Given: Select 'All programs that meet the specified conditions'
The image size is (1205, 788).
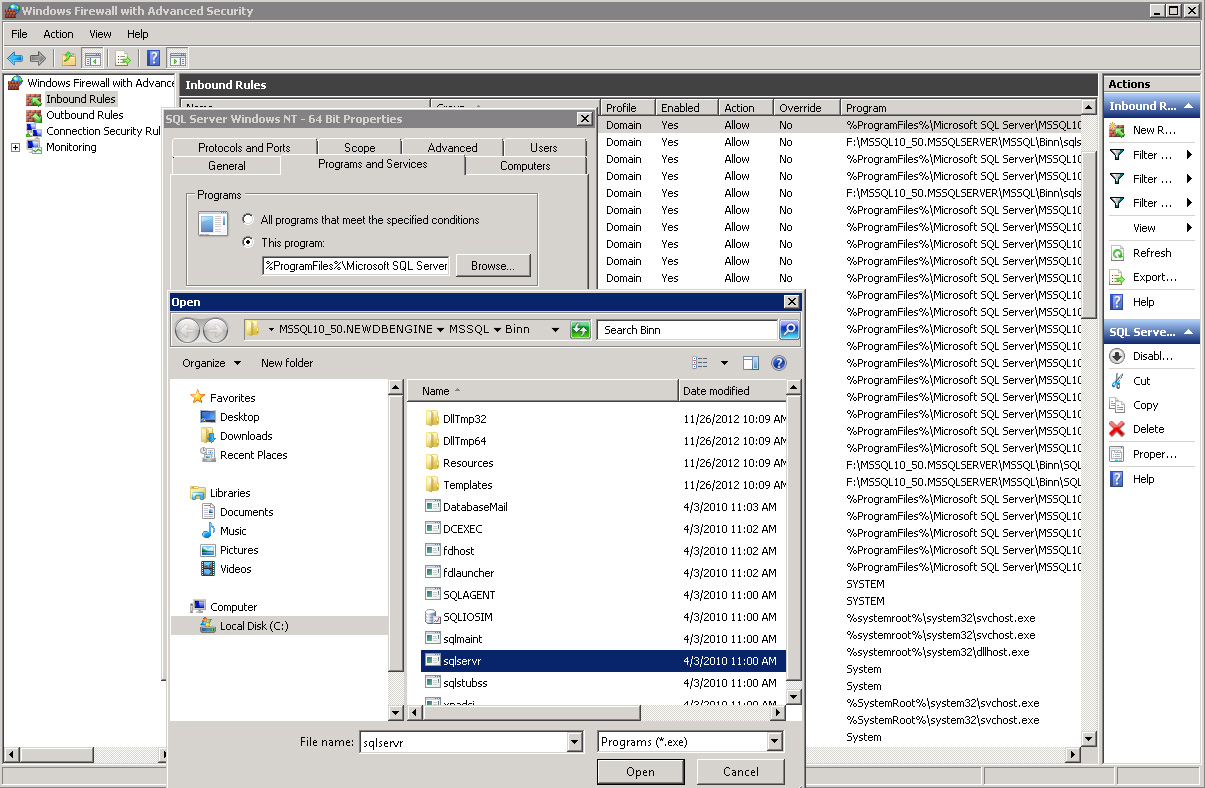Looking at the screenshot, I should pos(248,220).
